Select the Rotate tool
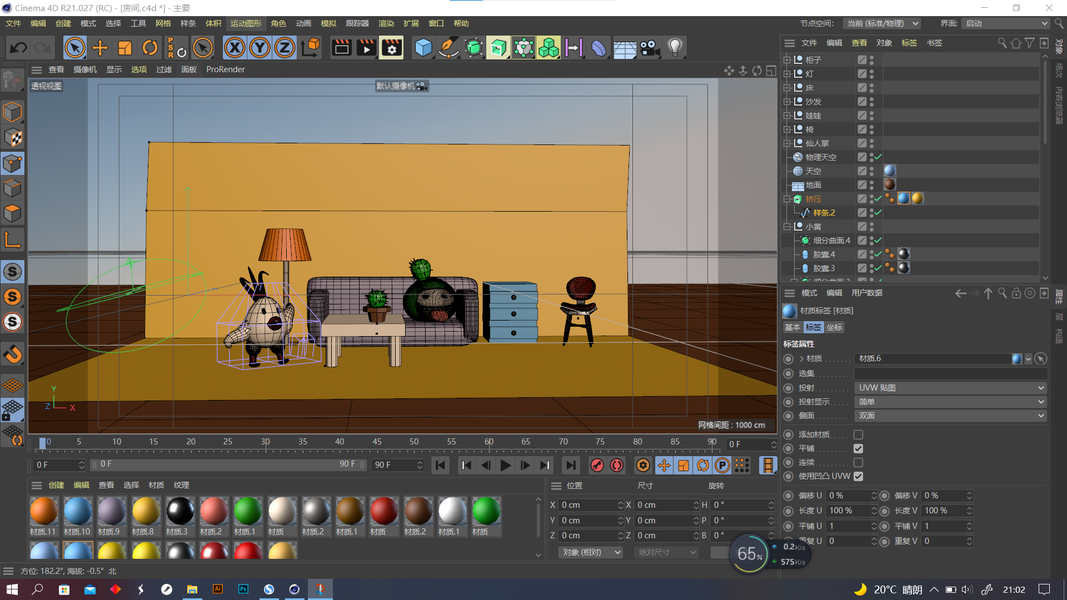Screen dimensions: 1067x600 coord(150,48)
